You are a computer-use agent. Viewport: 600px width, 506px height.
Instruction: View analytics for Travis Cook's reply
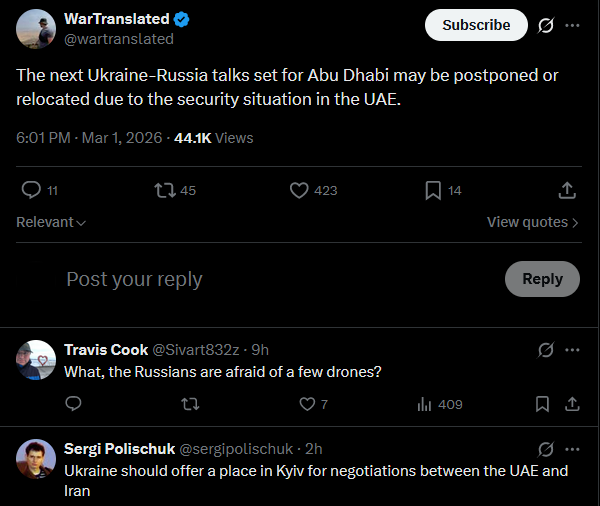pos(424,404)
